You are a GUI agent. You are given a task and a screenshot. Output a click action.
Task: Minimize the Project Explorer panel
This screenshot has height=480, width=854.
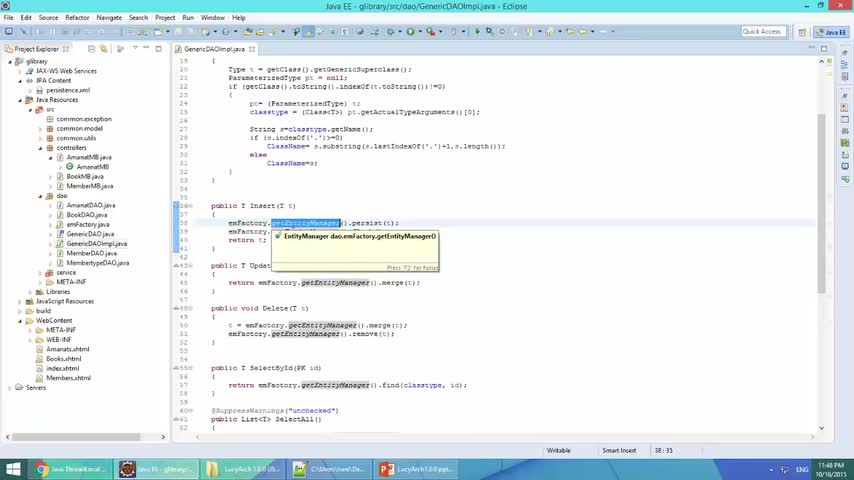pyautogui.click(x=146, y=48)
